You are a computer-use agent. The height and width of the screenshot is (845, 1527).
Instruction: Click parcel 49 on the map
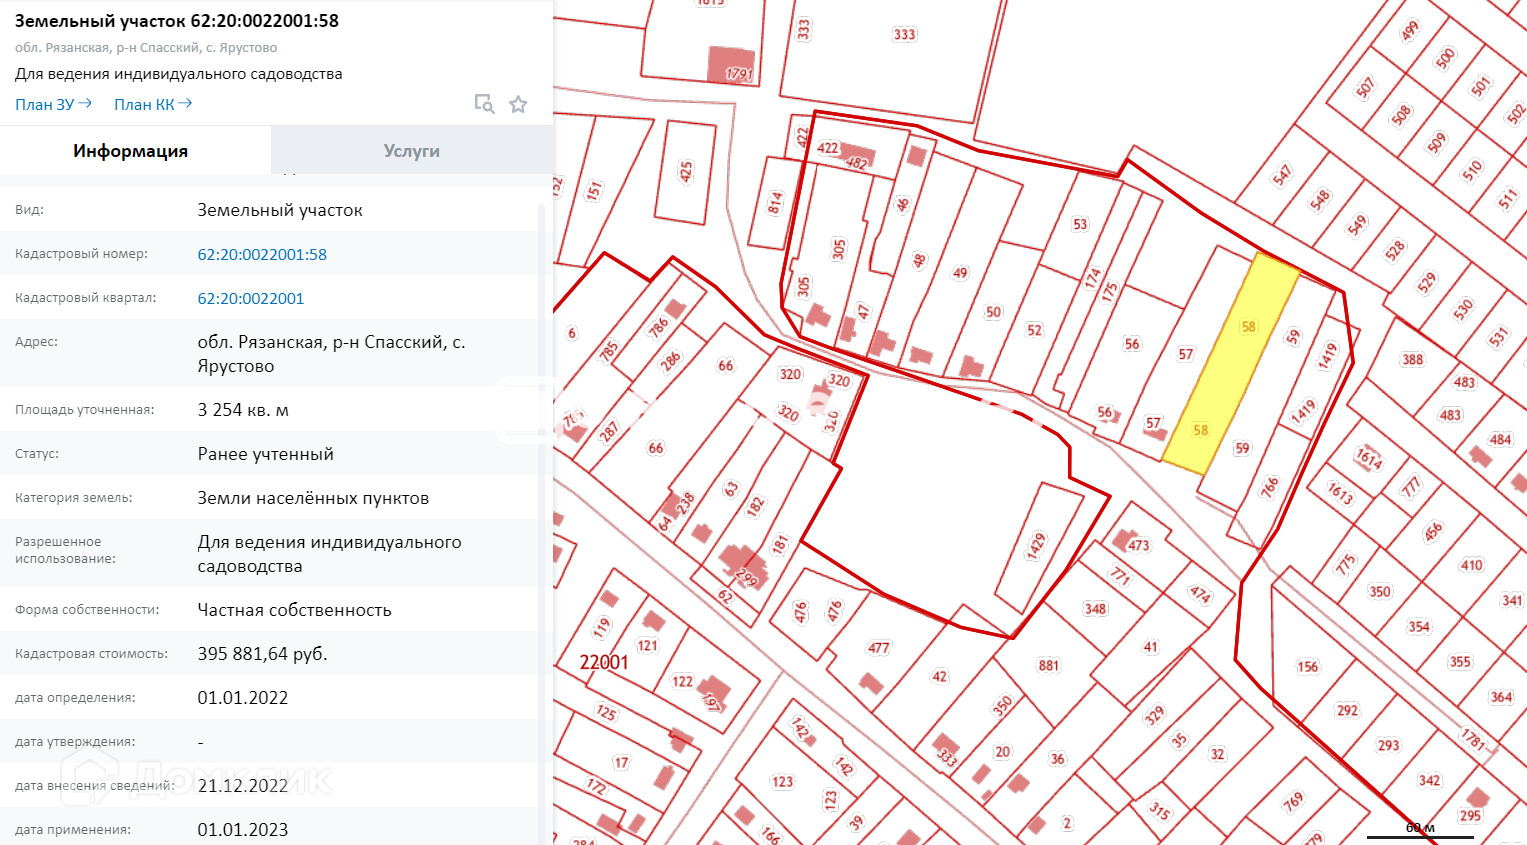[x=960, y=273]
